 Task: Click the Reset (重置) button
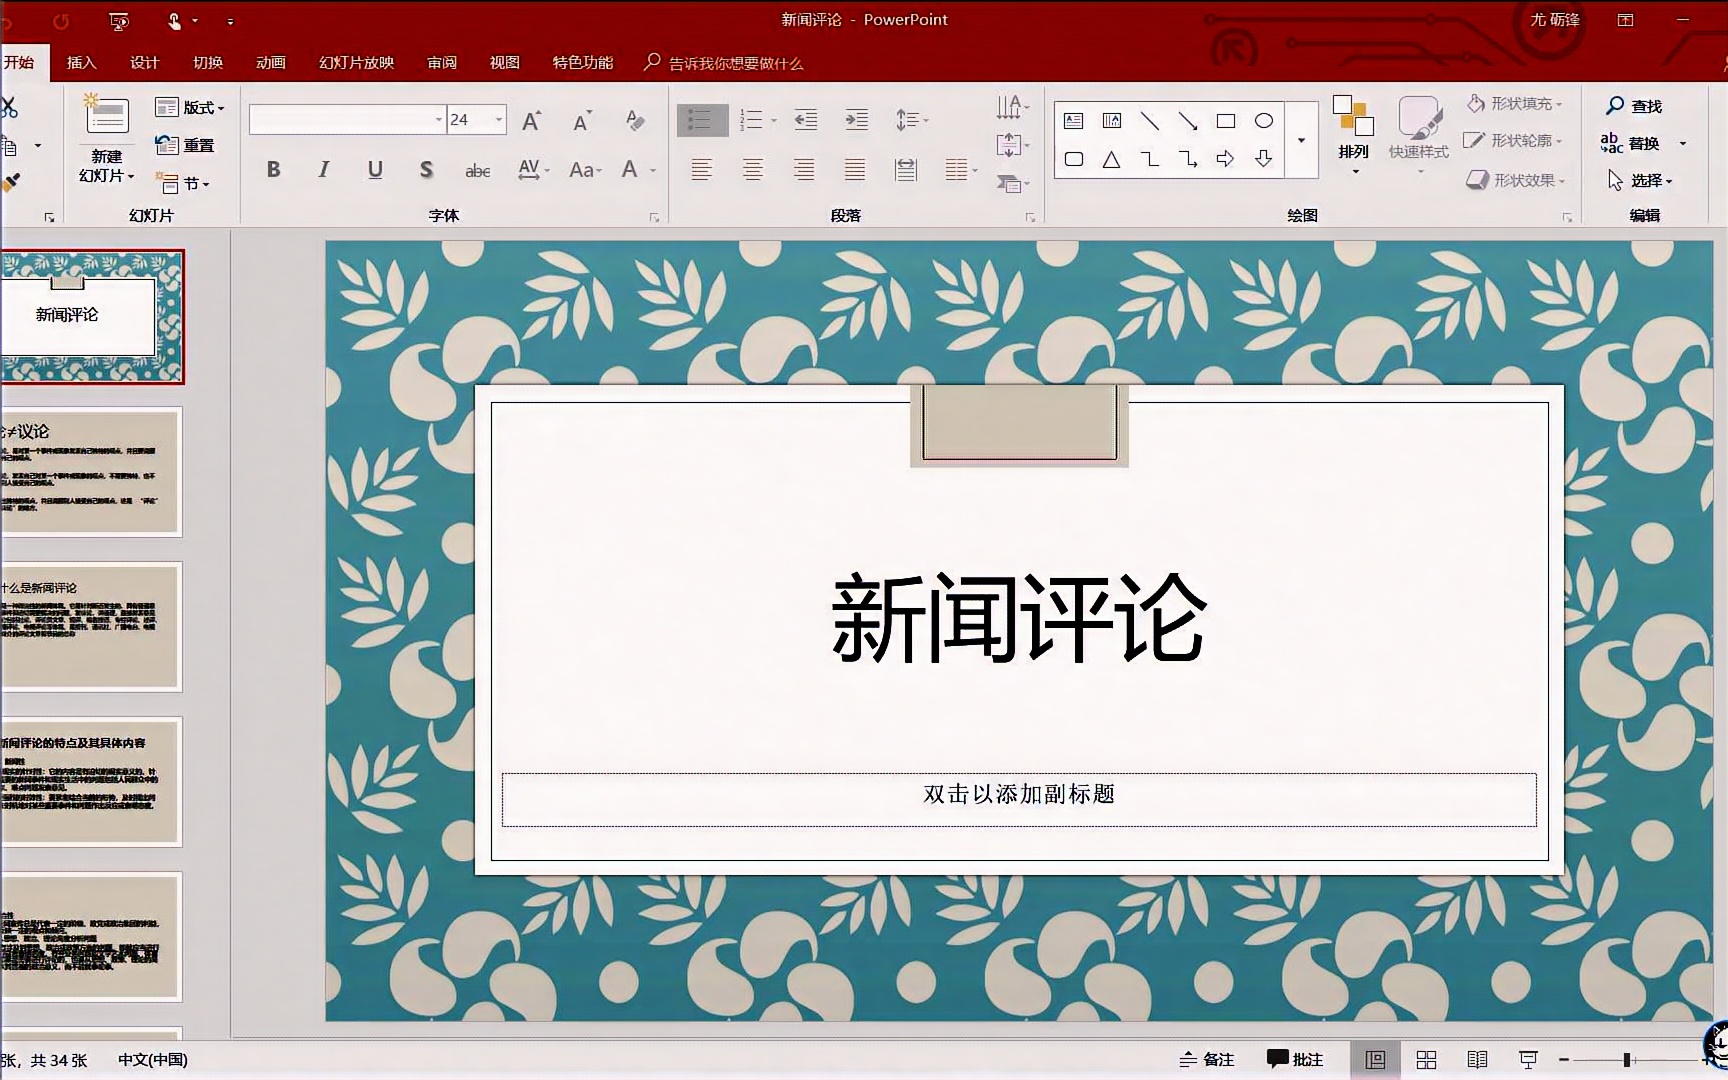point(185,145)
